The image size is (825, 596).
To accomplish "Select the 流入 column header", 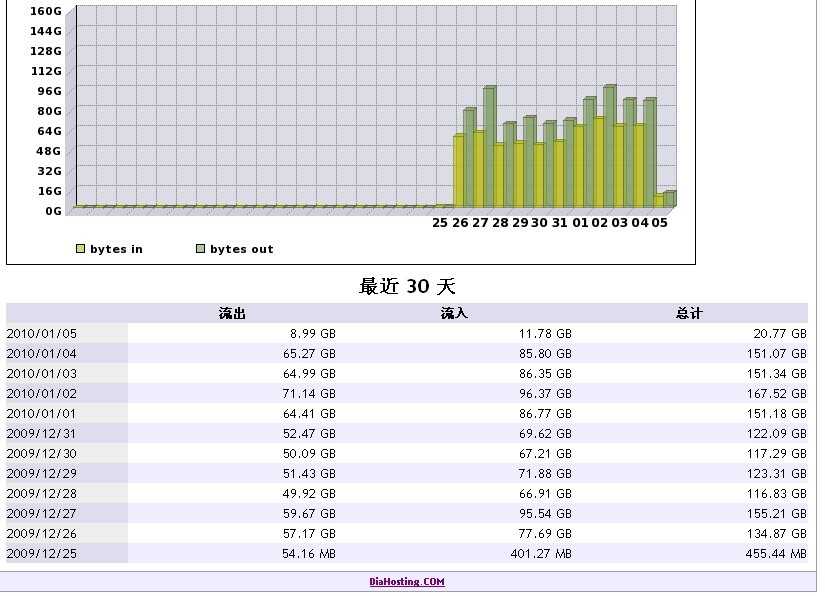I will point(459,312).
